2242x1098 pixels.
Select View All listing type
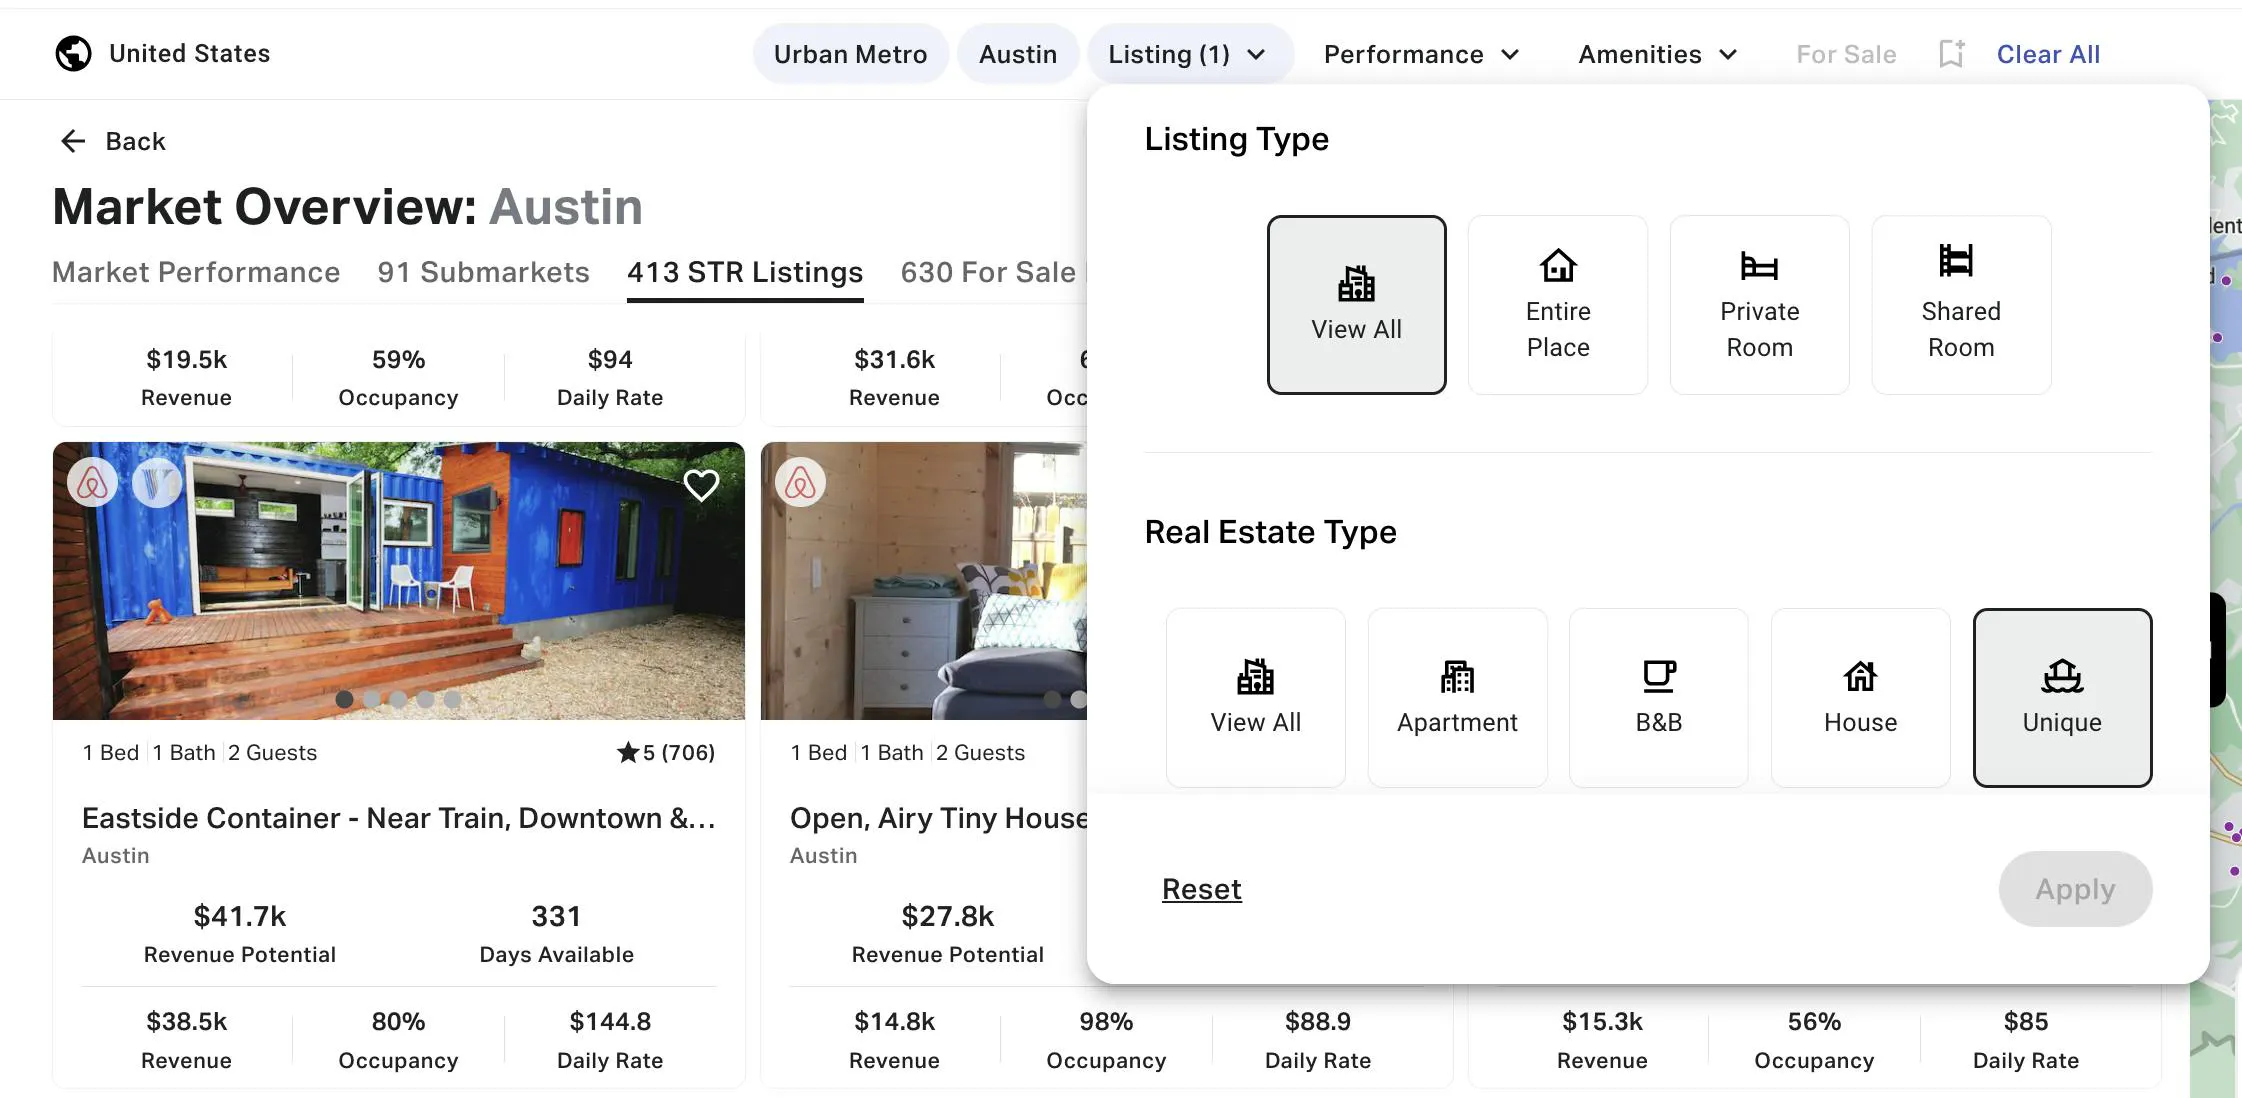1356,304
